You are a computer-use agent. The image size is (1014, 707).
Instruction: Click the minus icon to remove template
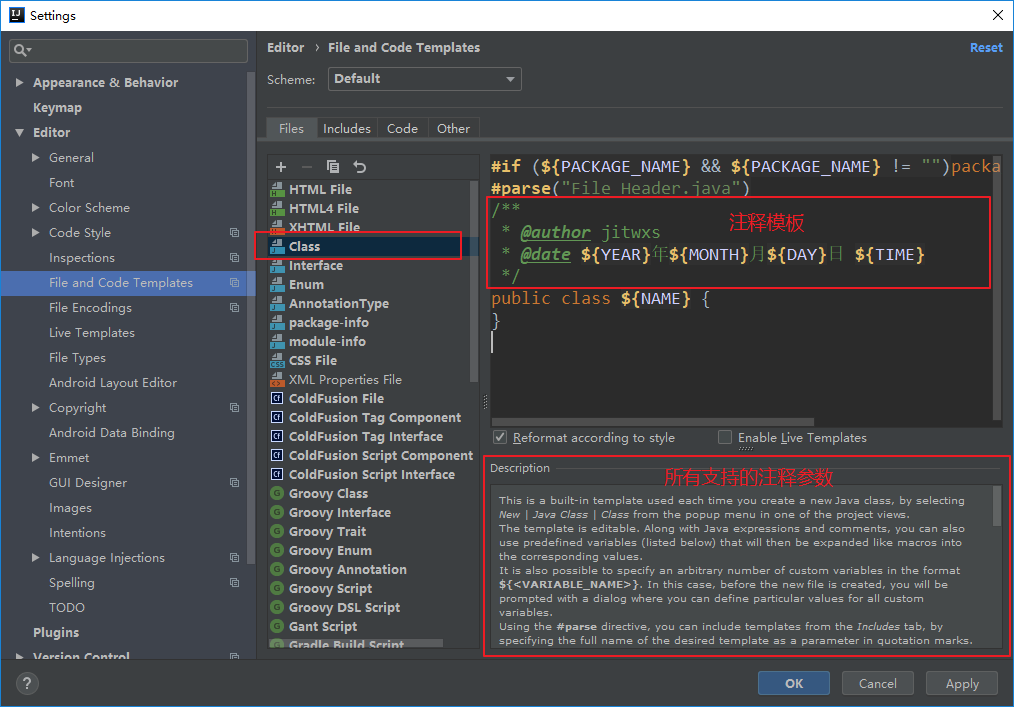click(307, 167)
